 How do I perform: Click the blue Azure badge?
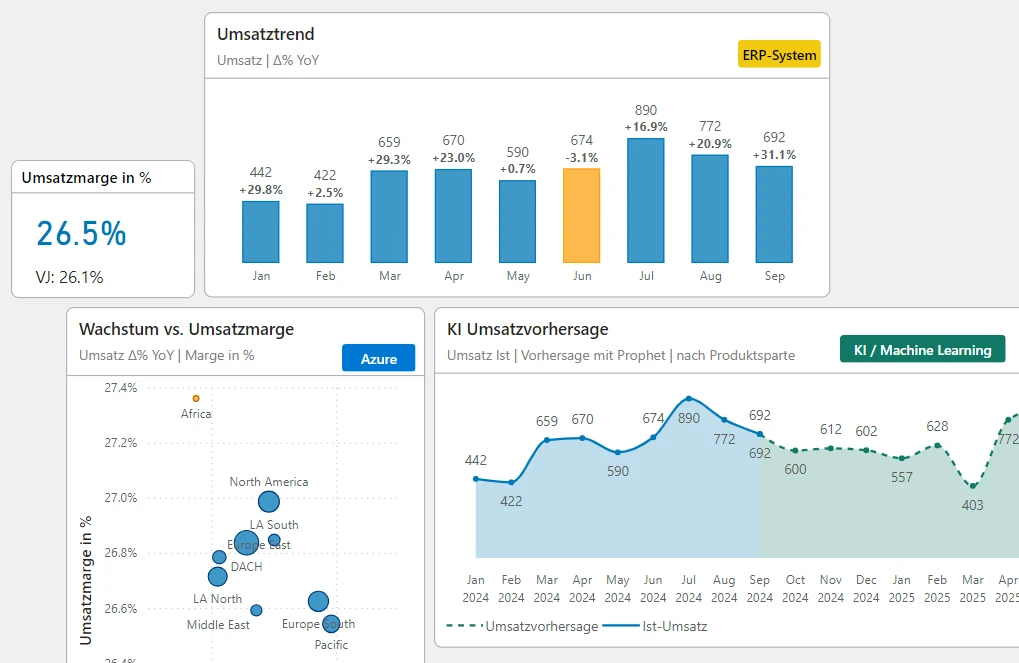(378, 358)
